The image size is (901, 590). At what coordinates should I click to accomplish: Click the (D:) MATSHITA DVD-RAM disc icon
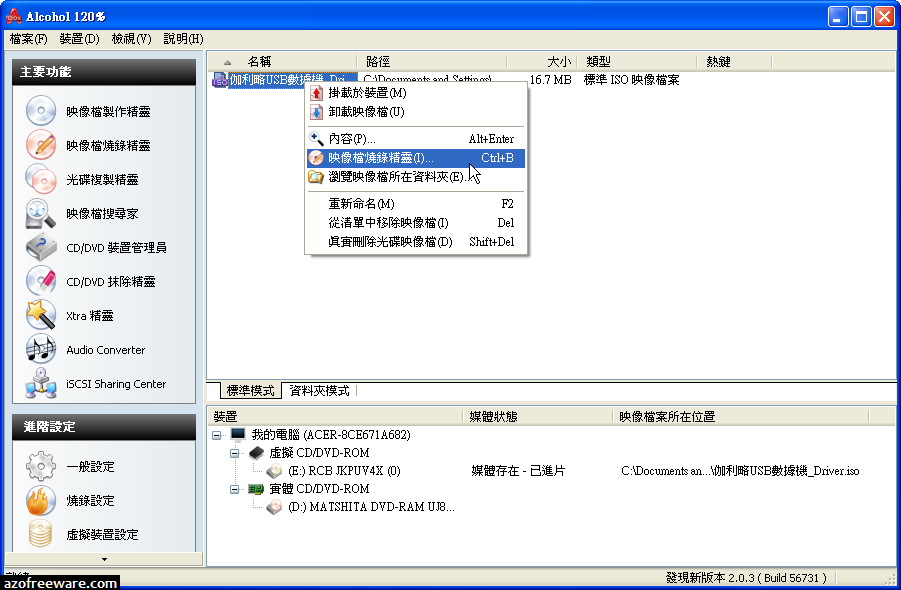(274, 507)
